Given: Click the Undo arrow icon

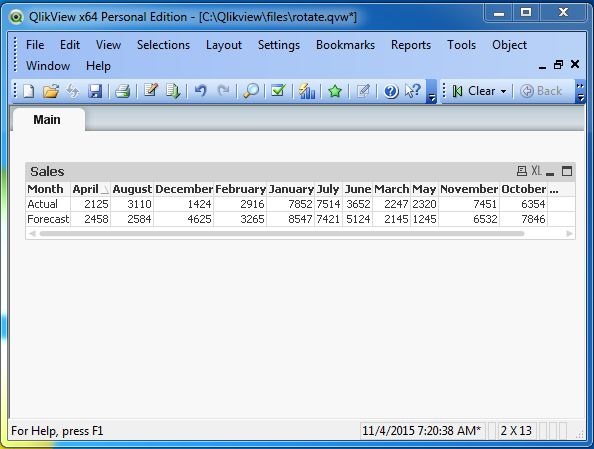Looking at the screenshot, I should click(x=201, y=91).
